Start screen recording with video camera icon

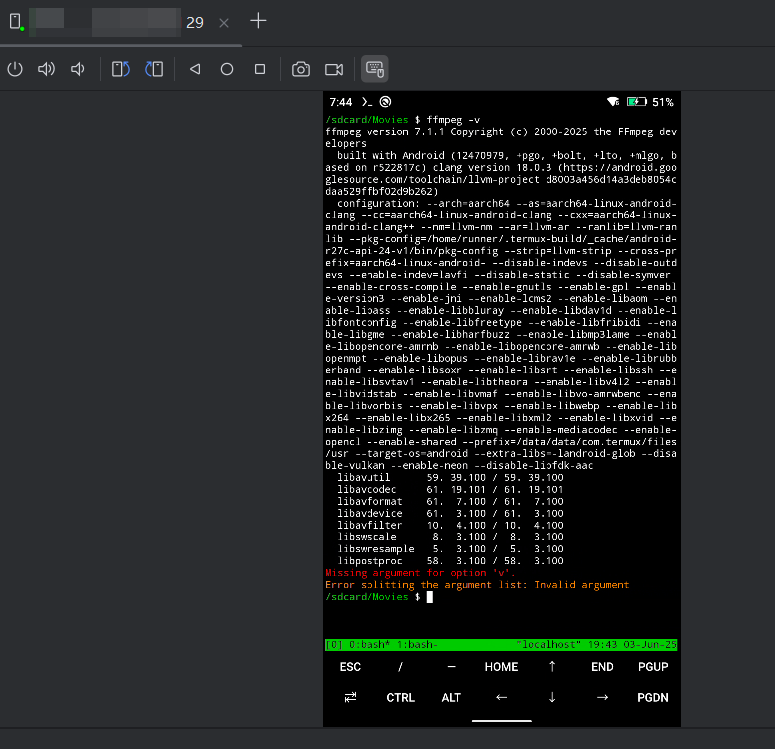pyautogui.click(x=334, y=69)
